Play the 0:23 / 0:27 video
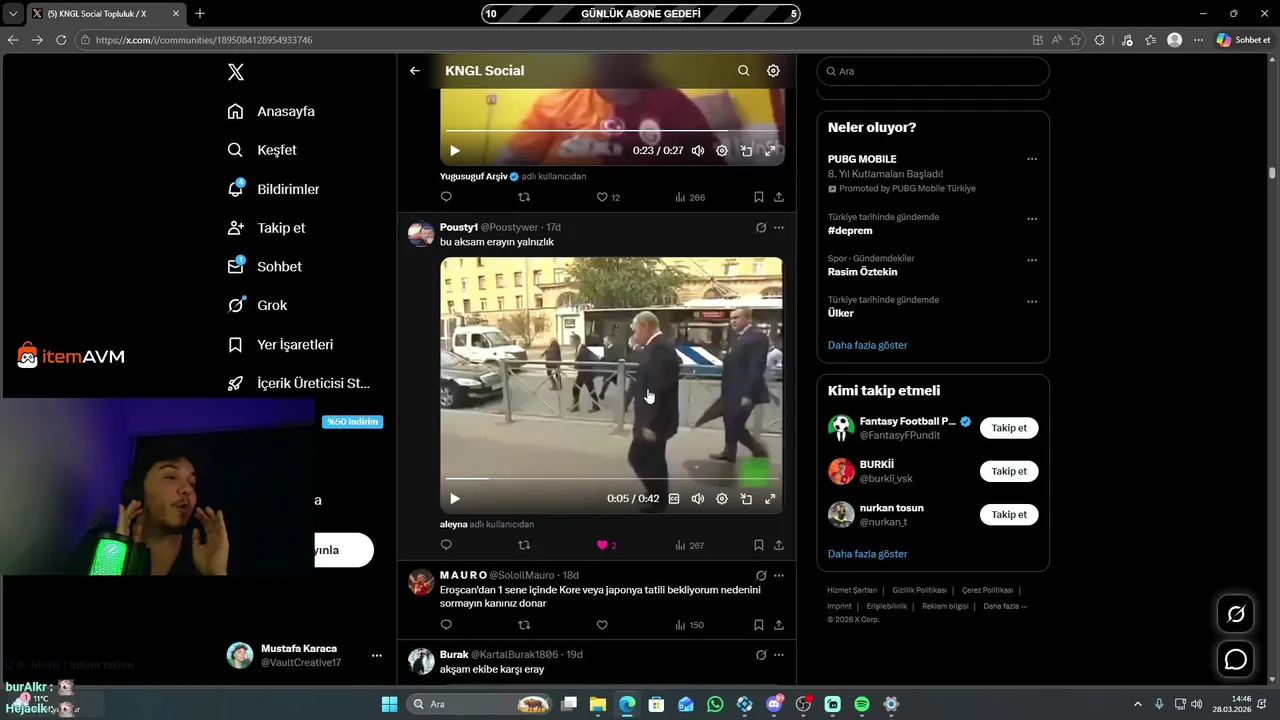Viewport: 1280px width, 720px height. coord(454,151)
